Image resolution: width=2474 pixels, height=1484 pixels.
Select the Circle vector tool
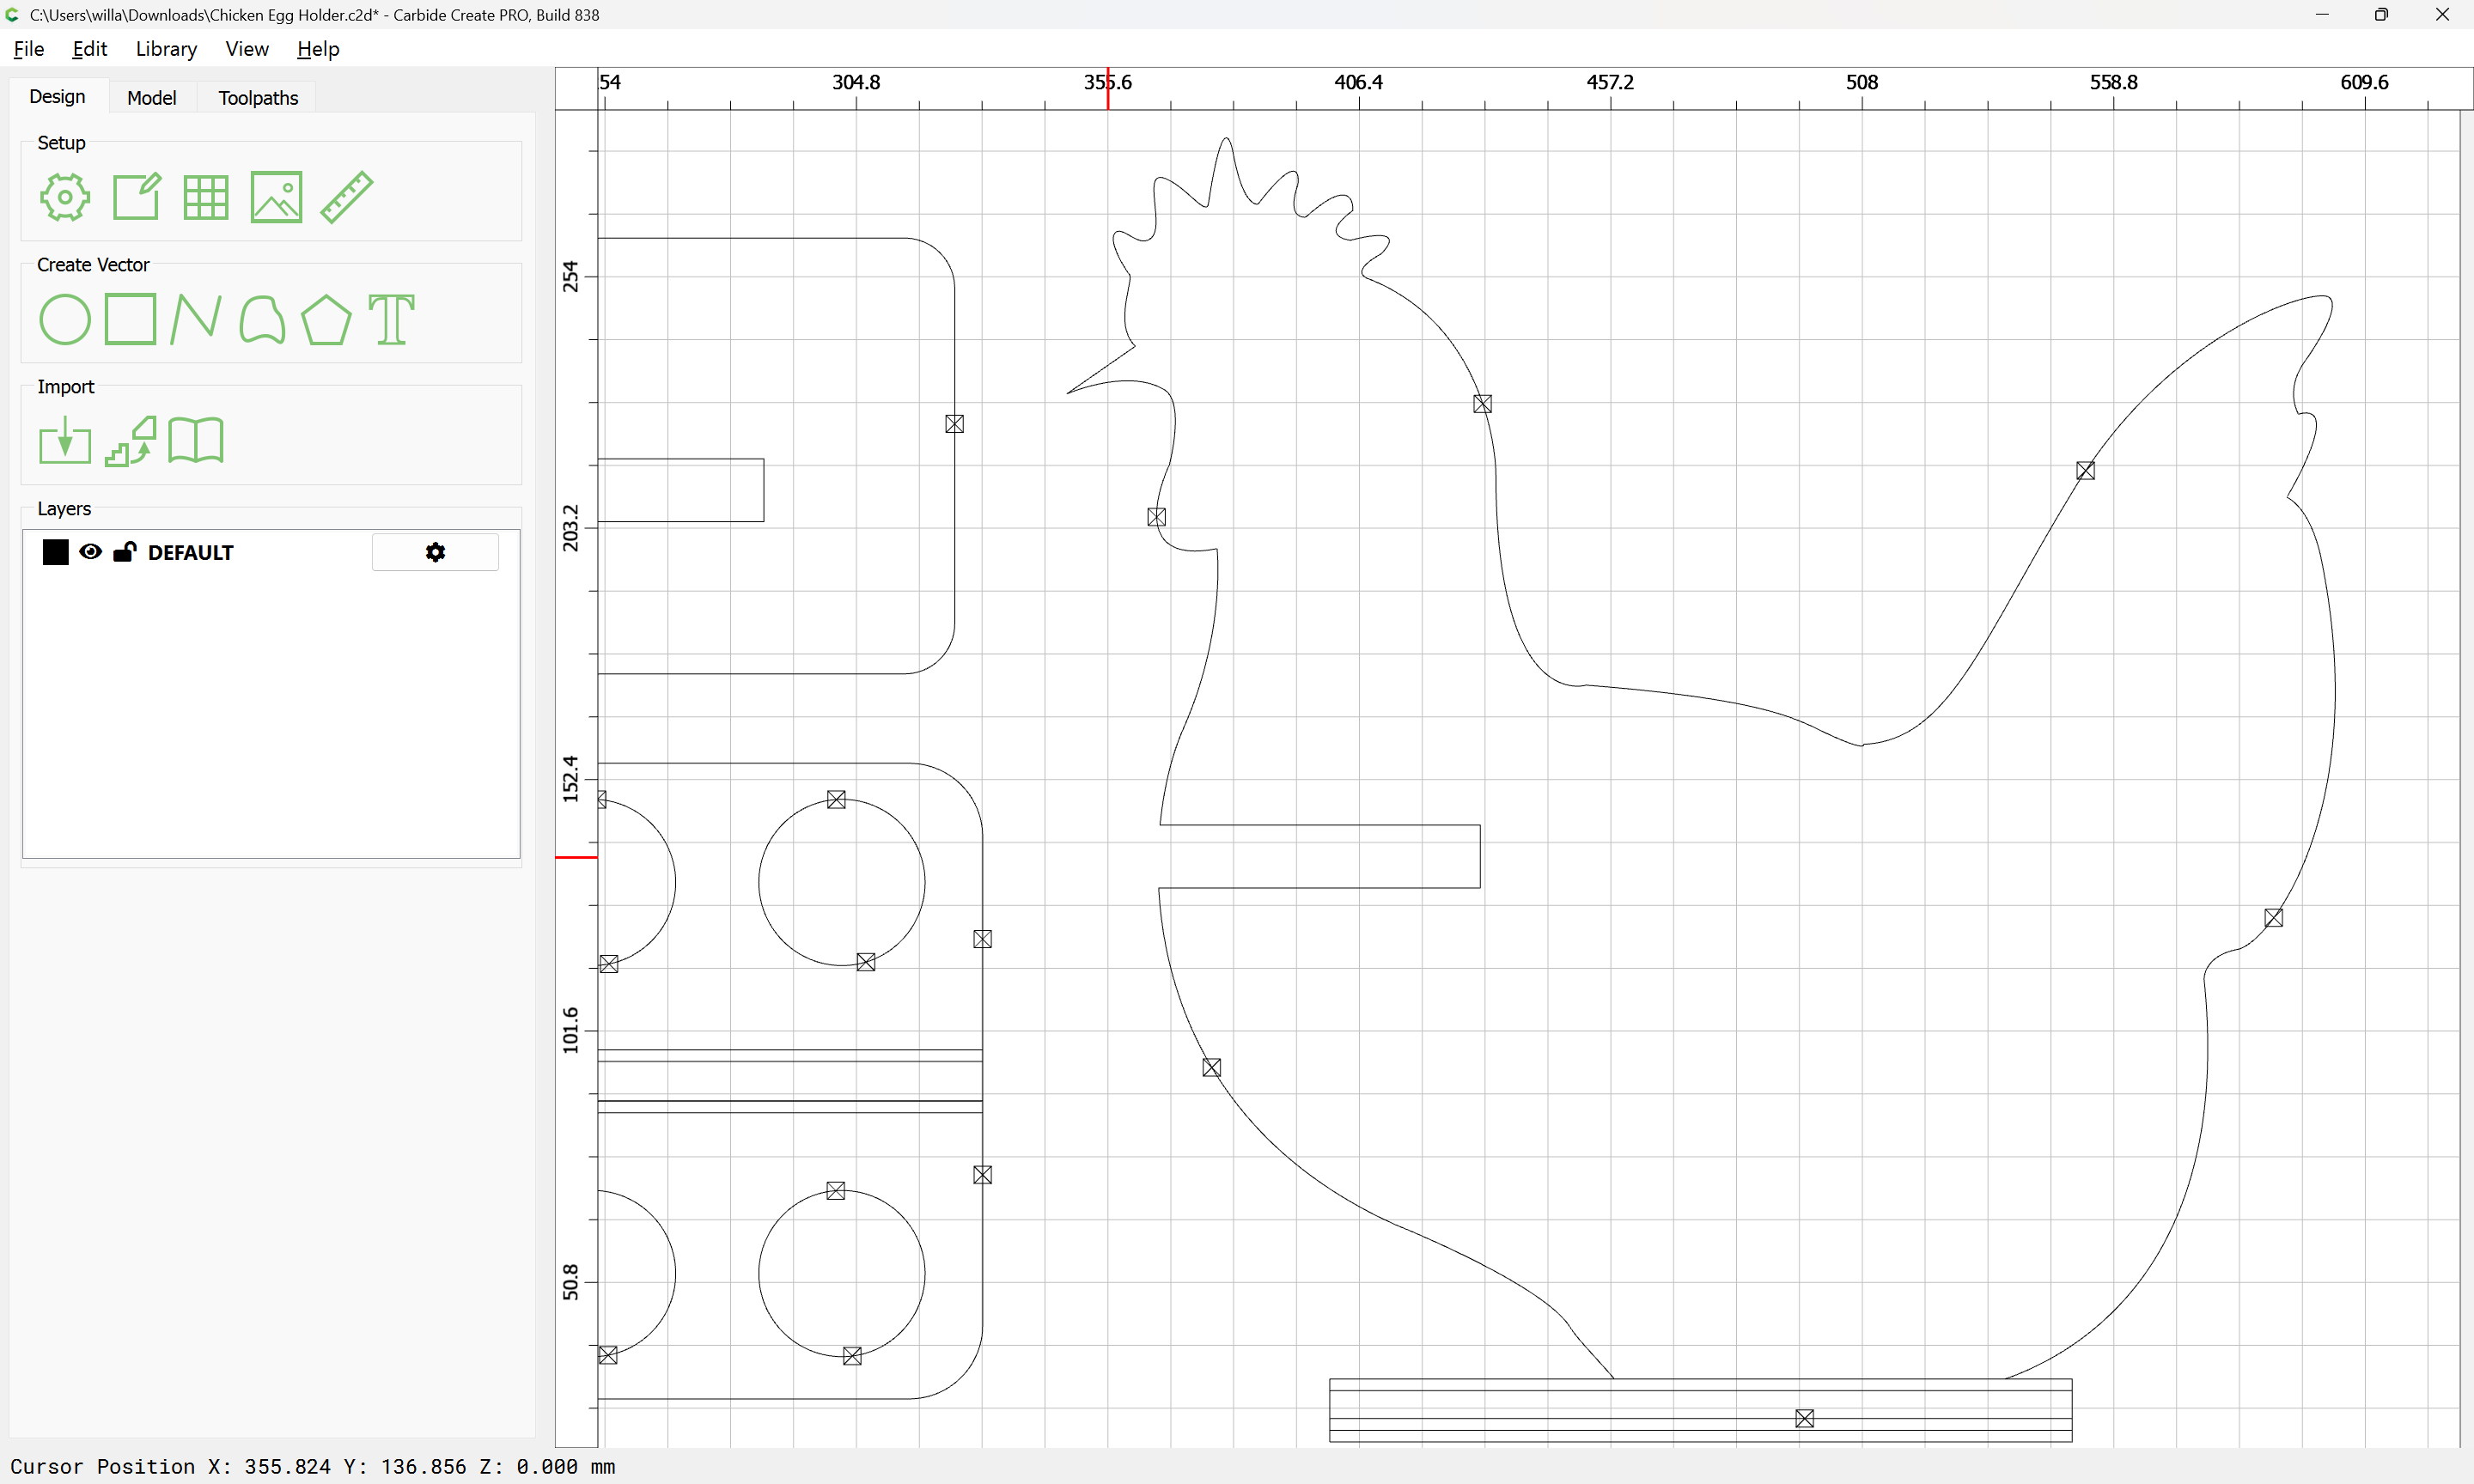(65, 320)
